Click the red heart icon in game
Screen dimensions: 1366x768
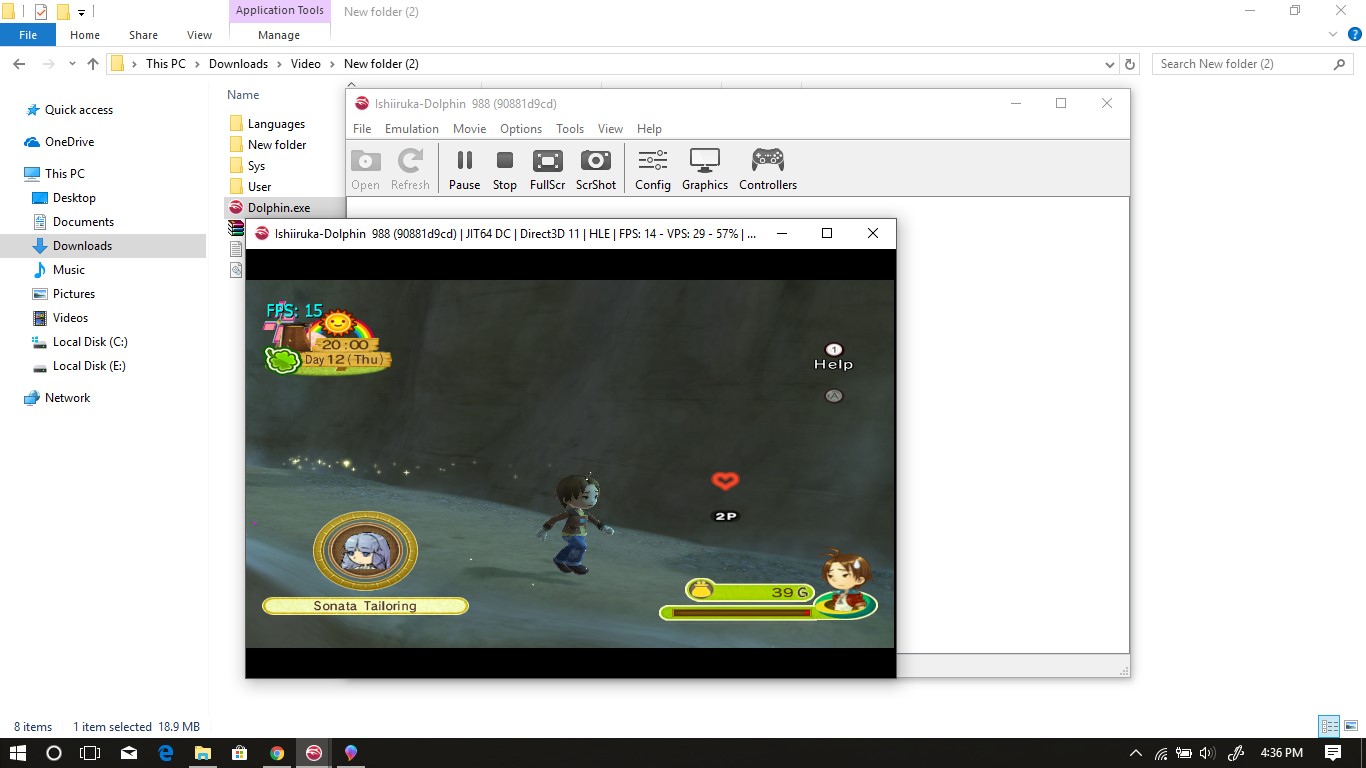click(725, 481)
